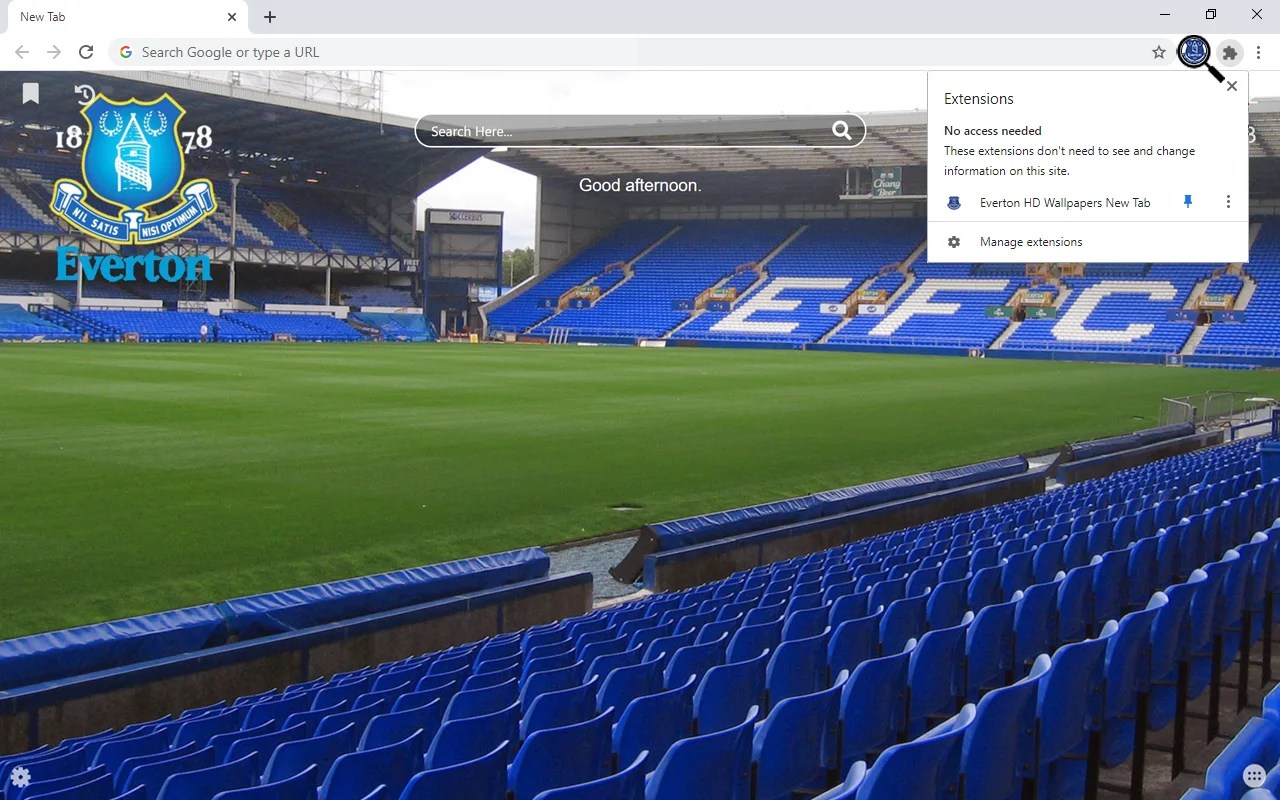The width and height of the screenshot is (1280, 800).
Task: Bookmark this page with the star icon
Action: tap(1158, 52)
